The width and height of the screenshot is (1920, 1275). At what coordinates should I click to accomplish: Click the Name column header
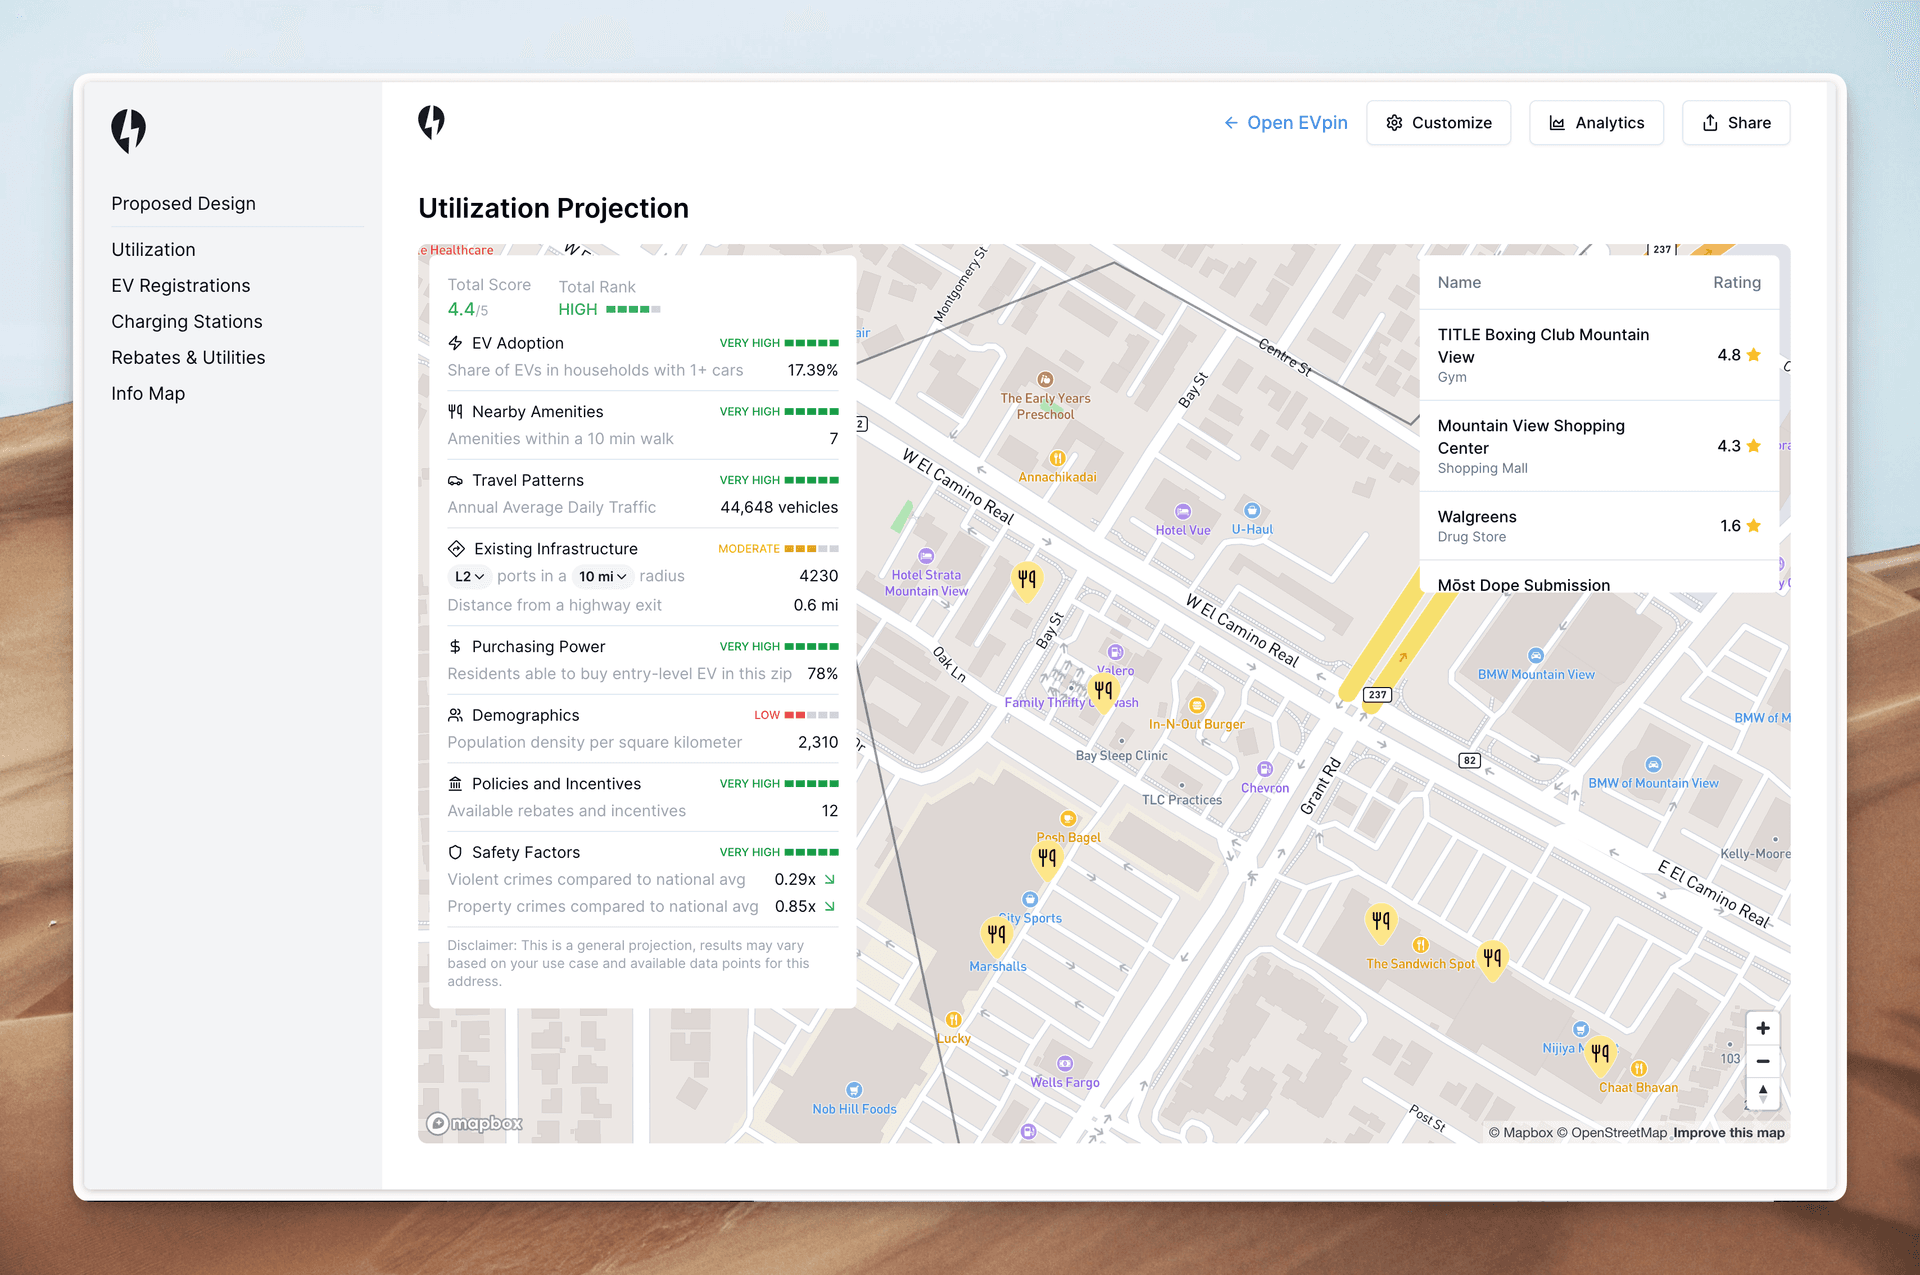(x=1459, y=283)
